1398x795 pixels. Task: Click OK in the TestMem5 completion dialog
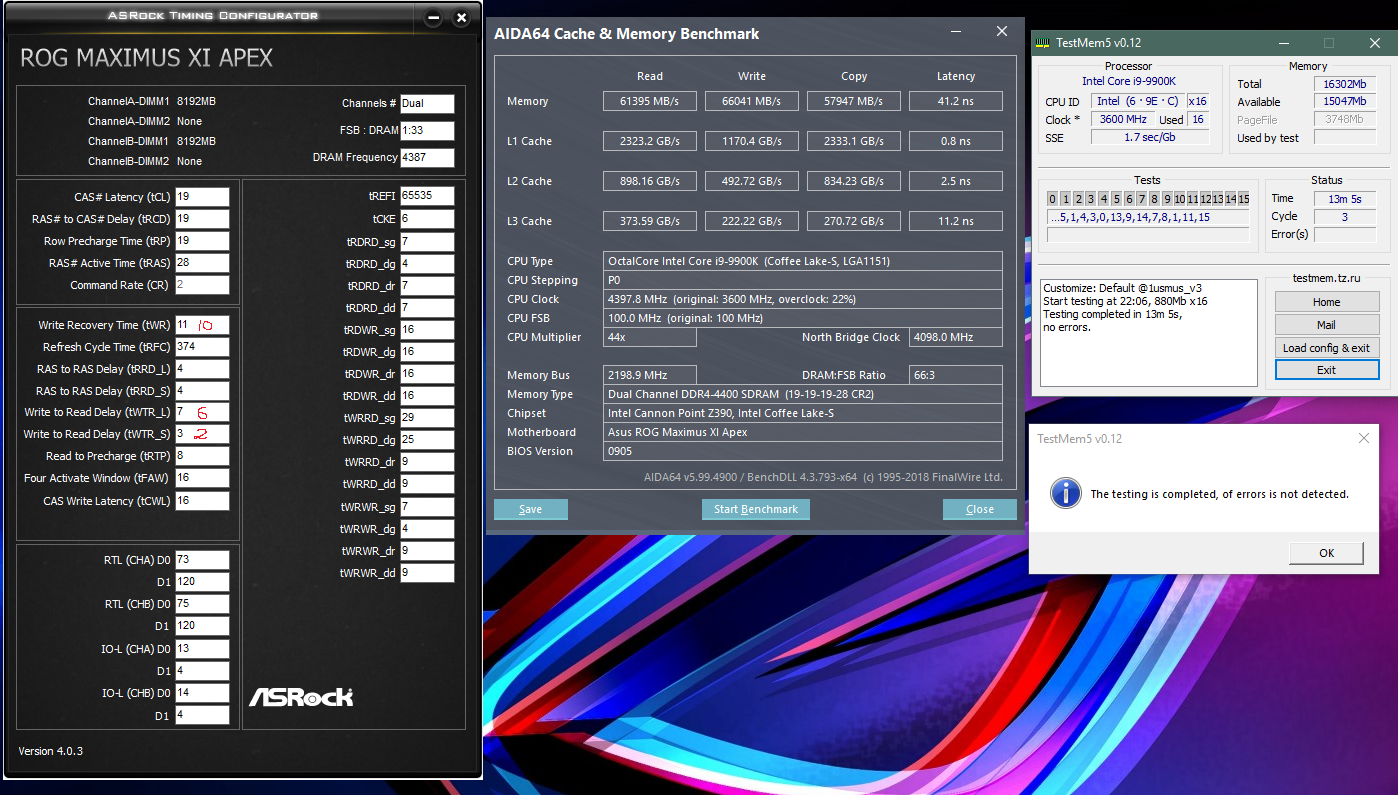tap(1326, 553)
